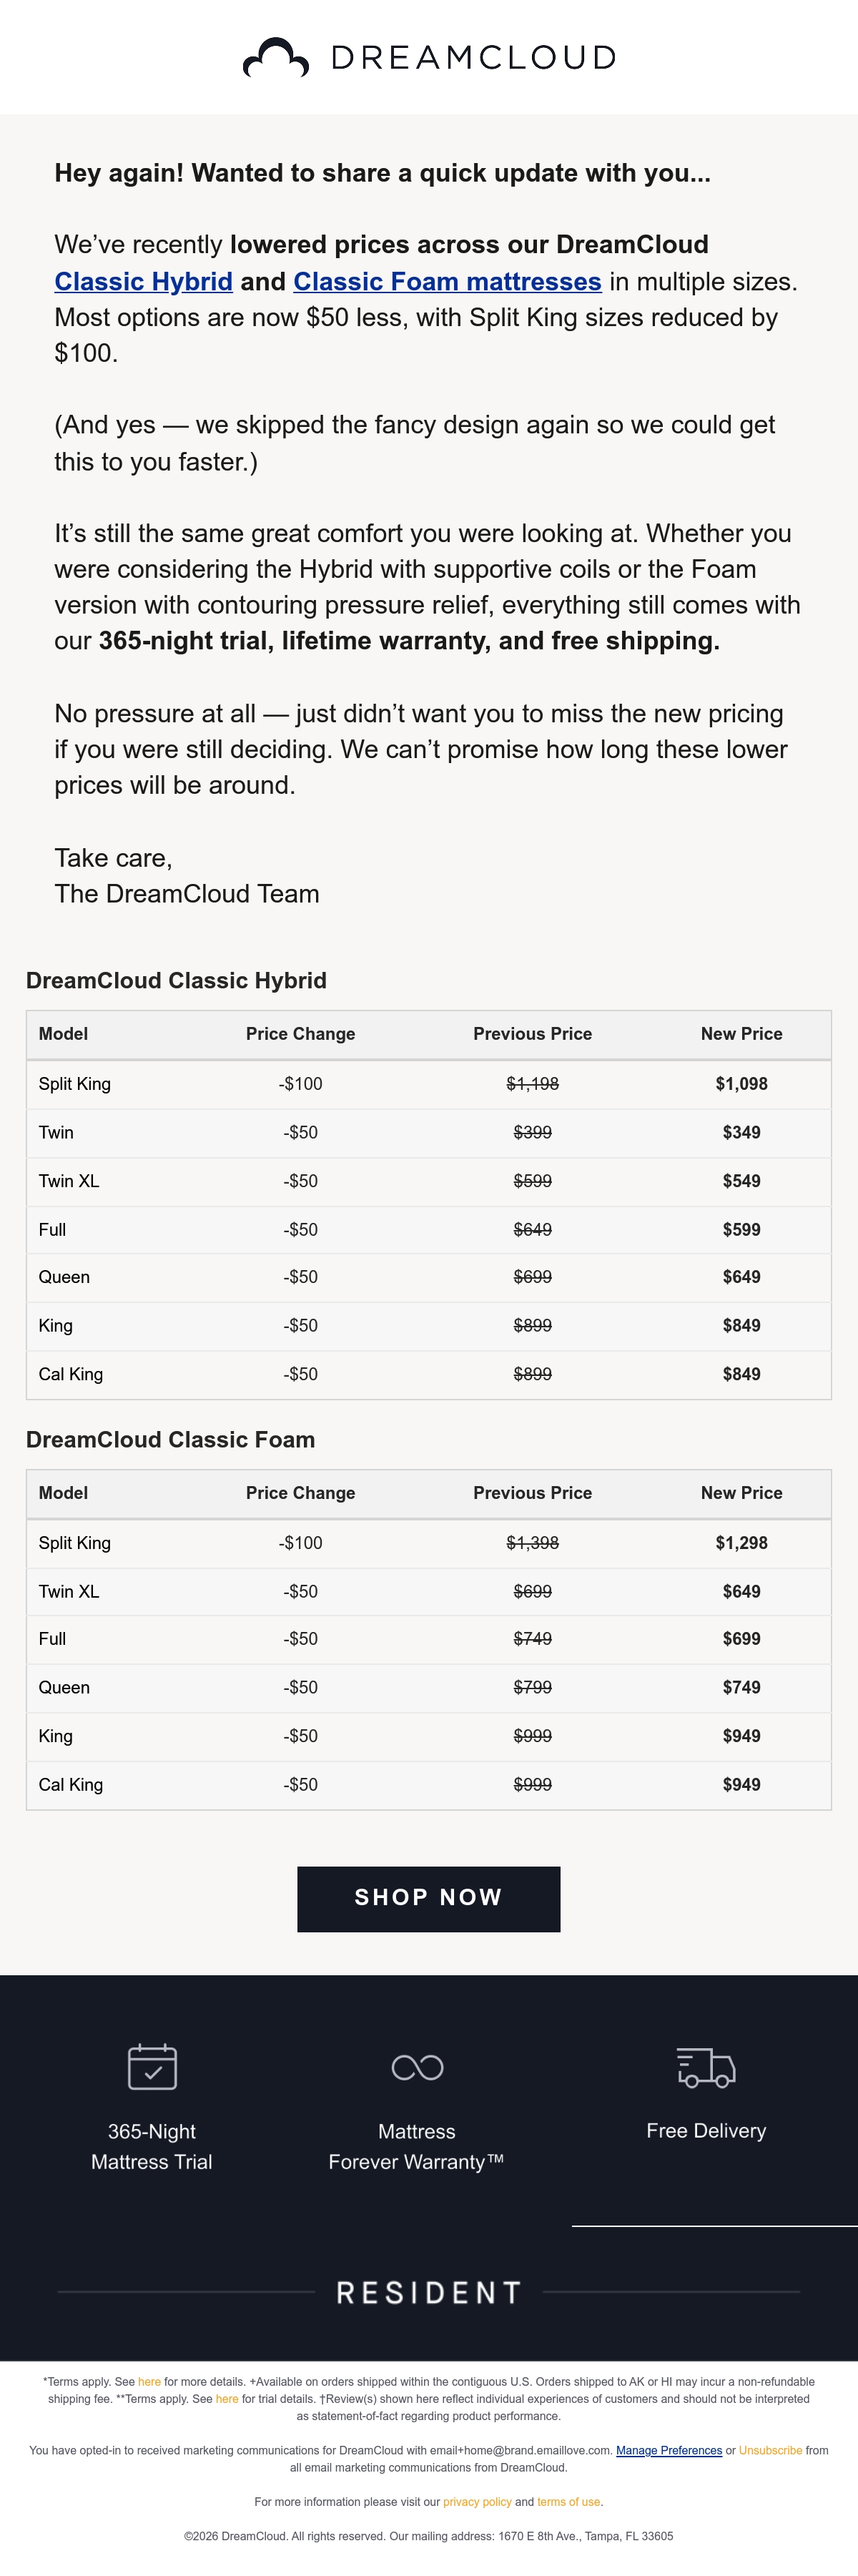858x2576 pixels.
Task: Open the Classic Foam mattresses link
Action: 447,281
